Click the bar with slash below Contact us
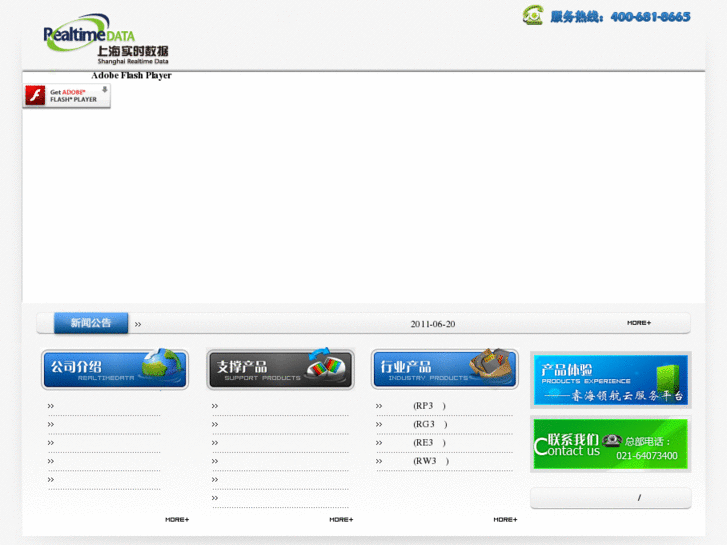 611,498
